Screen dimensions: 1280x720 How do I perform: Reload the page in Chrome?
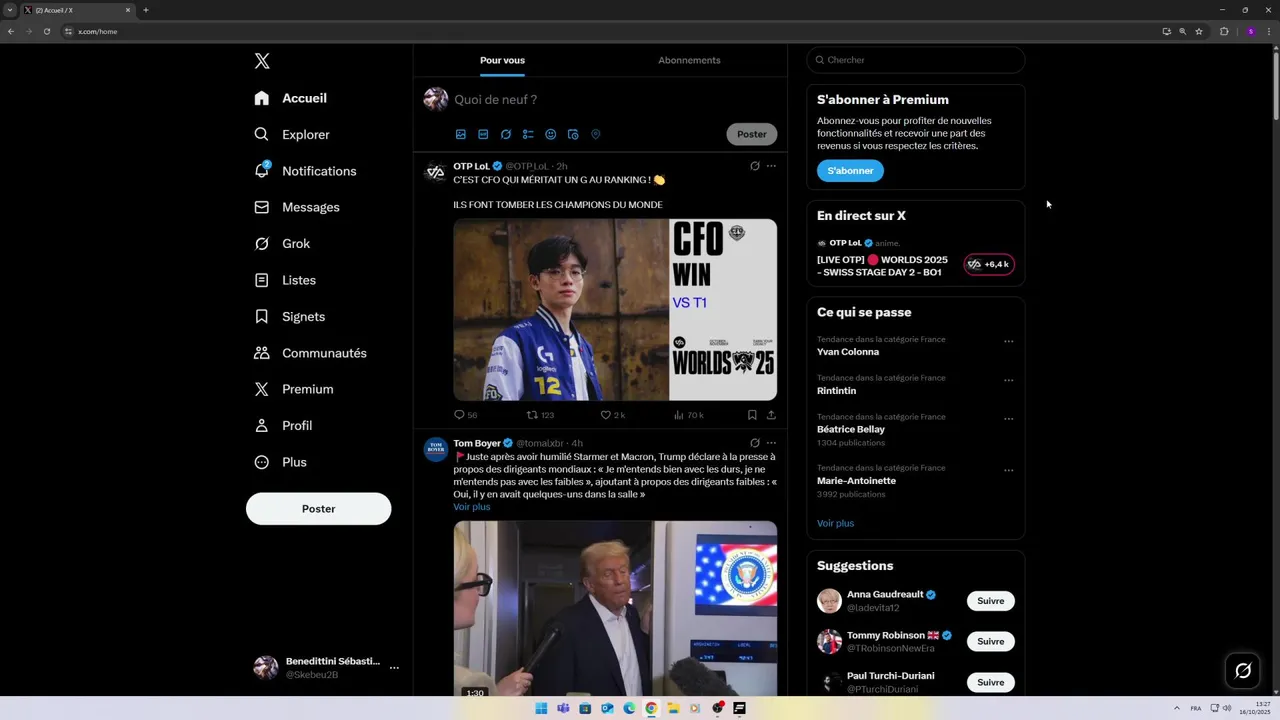47,31
